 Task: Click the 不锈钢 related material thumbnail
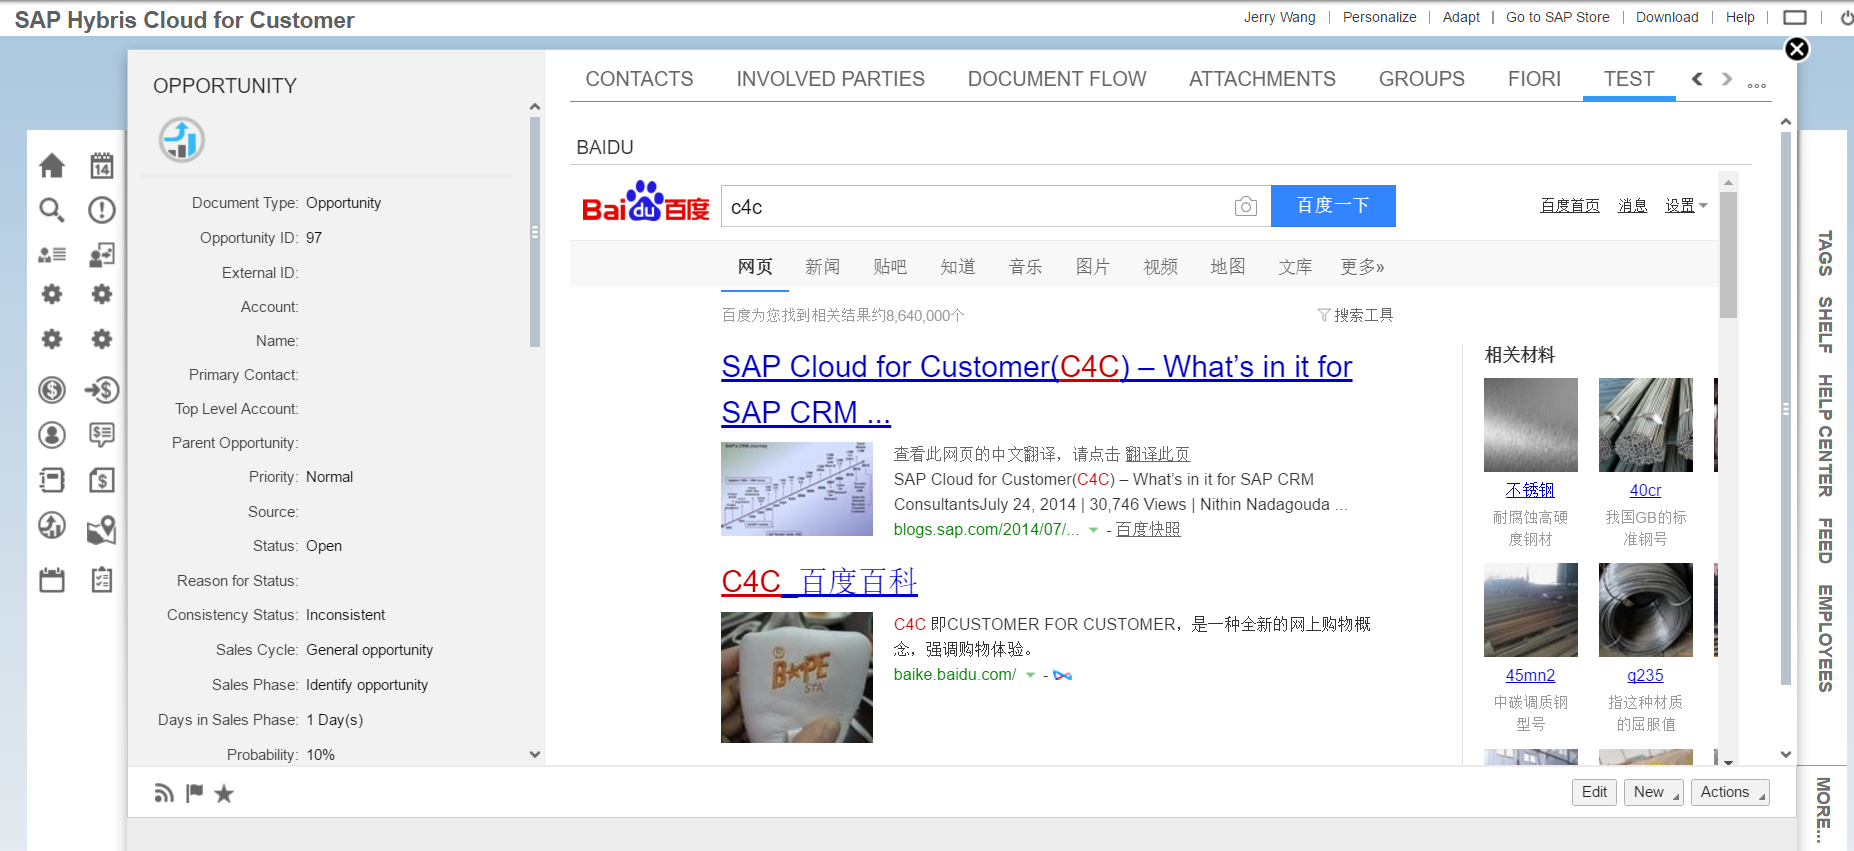[1531, 425]
